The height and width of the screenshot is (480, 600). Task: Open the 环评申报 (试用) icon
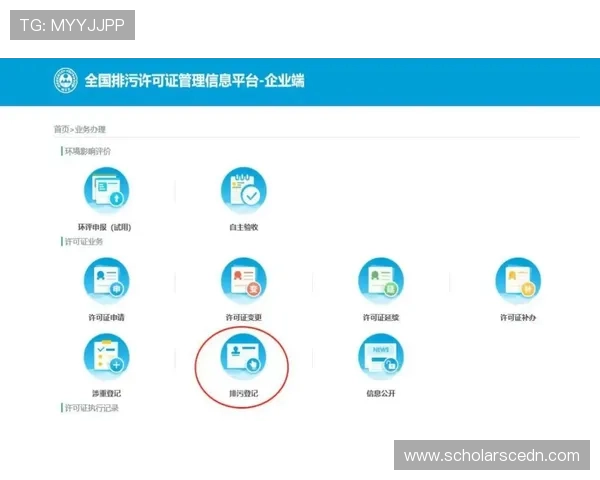pyautogui.click(x=107, y=190)
